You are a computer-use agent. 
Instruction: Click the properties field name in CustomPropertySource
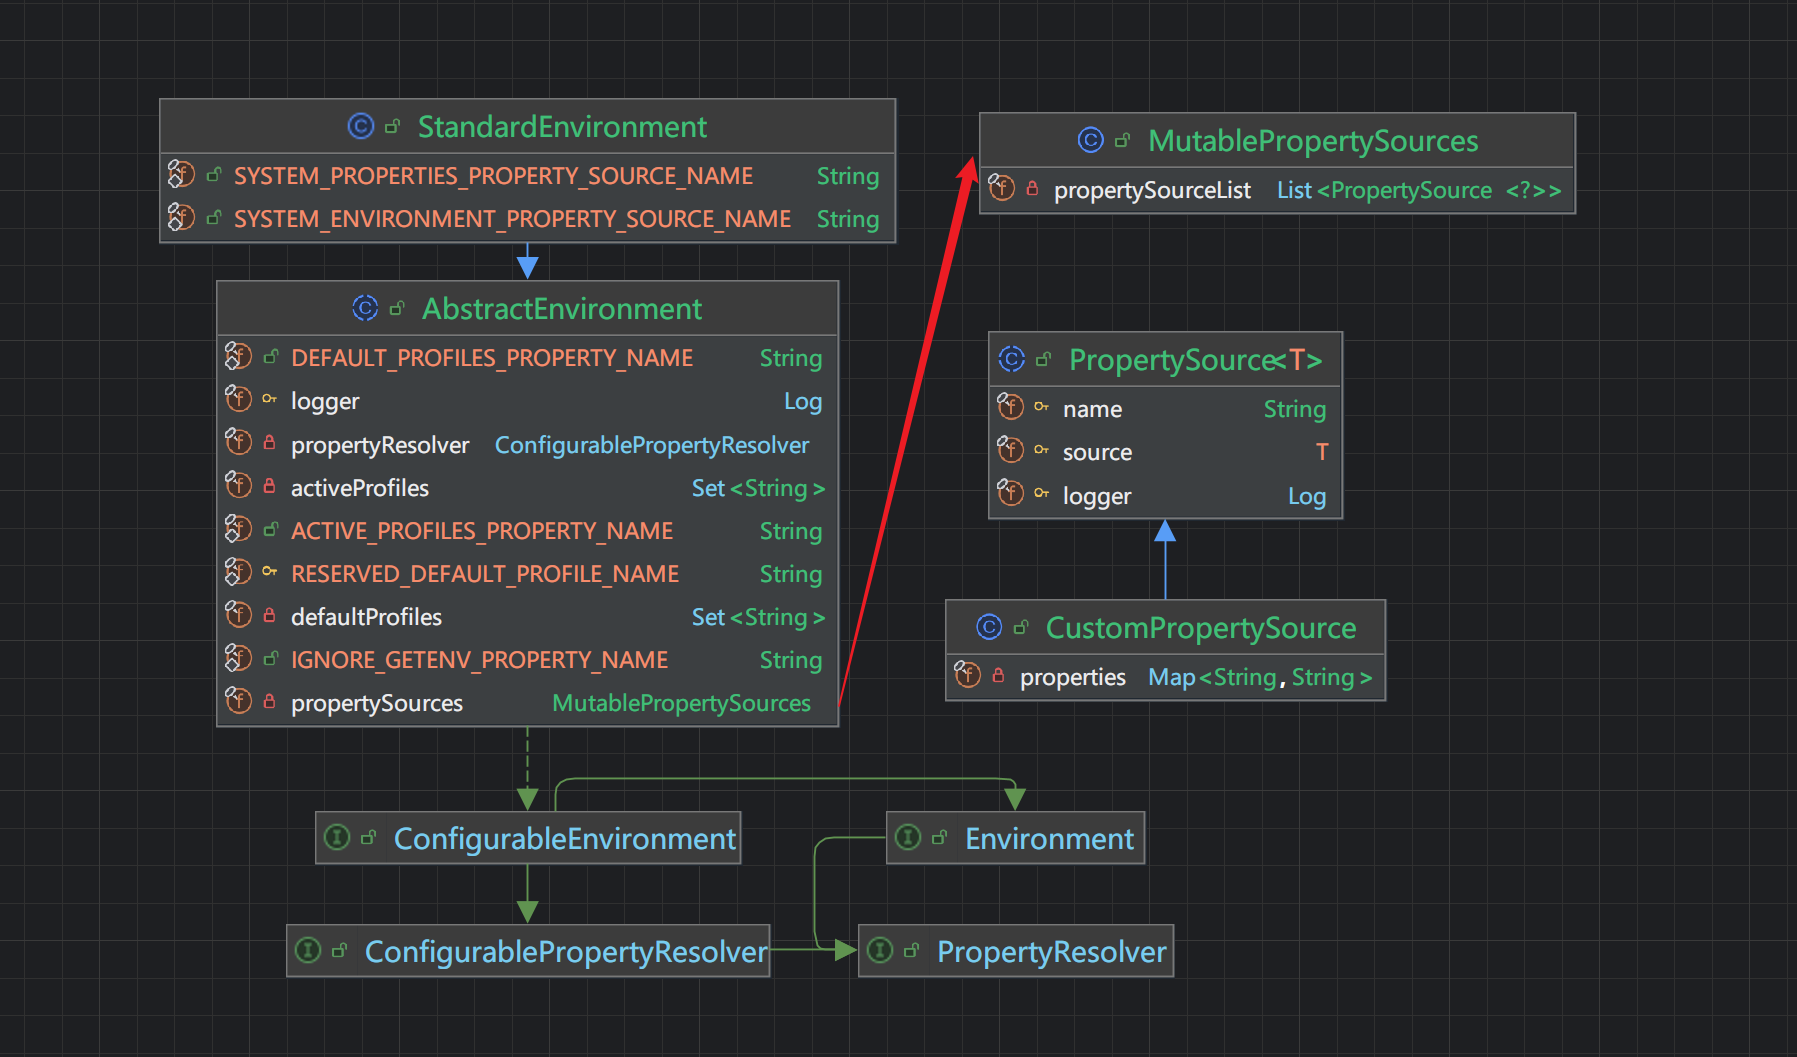[x=1073, y=677]
